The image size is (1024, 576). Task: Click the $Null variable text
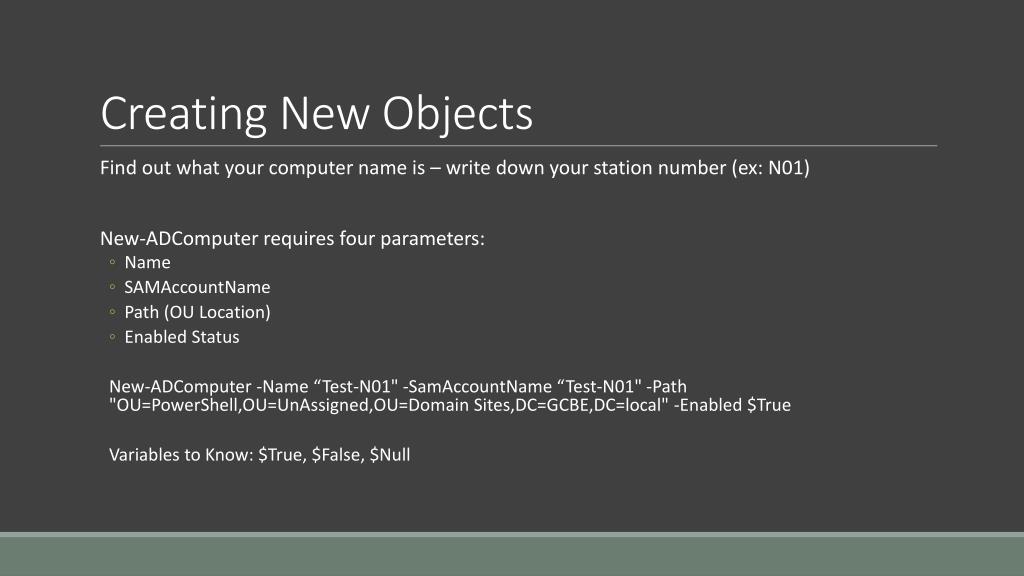point(390,455)
